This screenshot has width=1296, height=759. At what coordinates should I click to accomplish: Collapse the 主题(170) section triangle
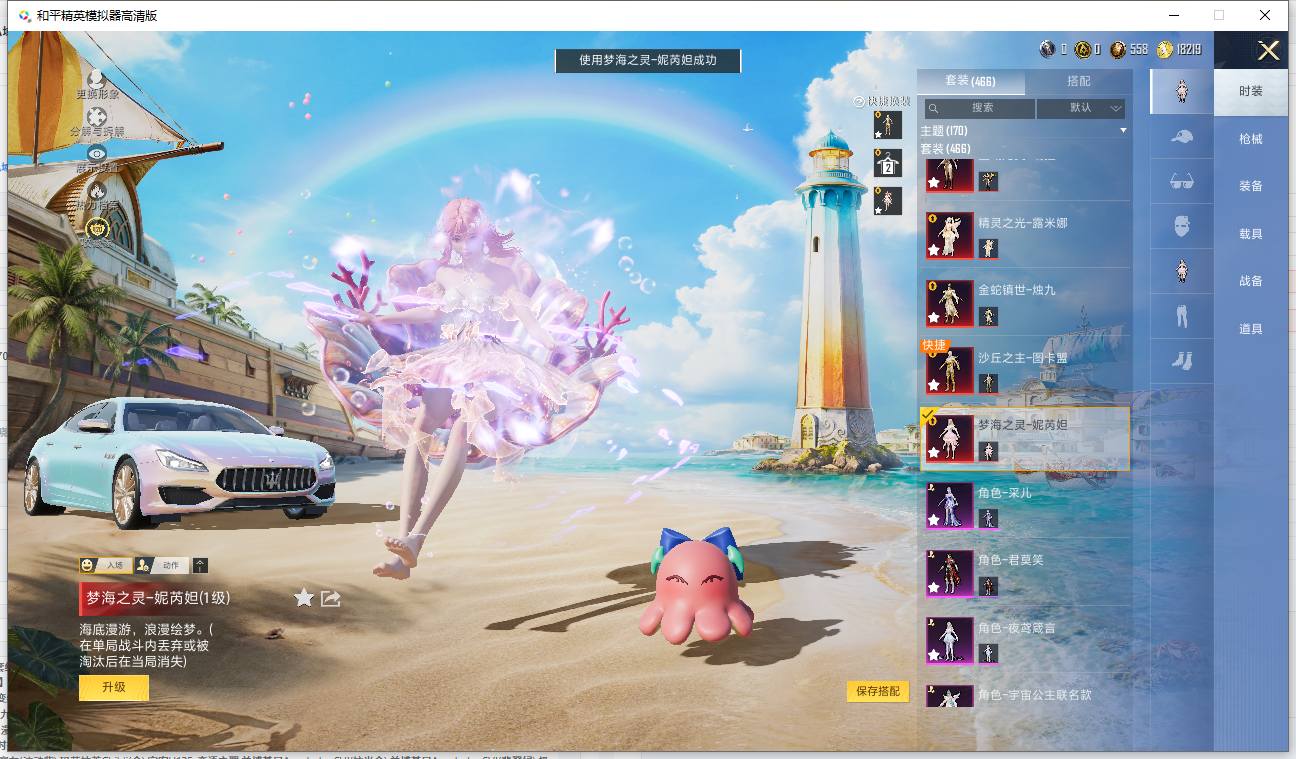tap(1123, 131)
